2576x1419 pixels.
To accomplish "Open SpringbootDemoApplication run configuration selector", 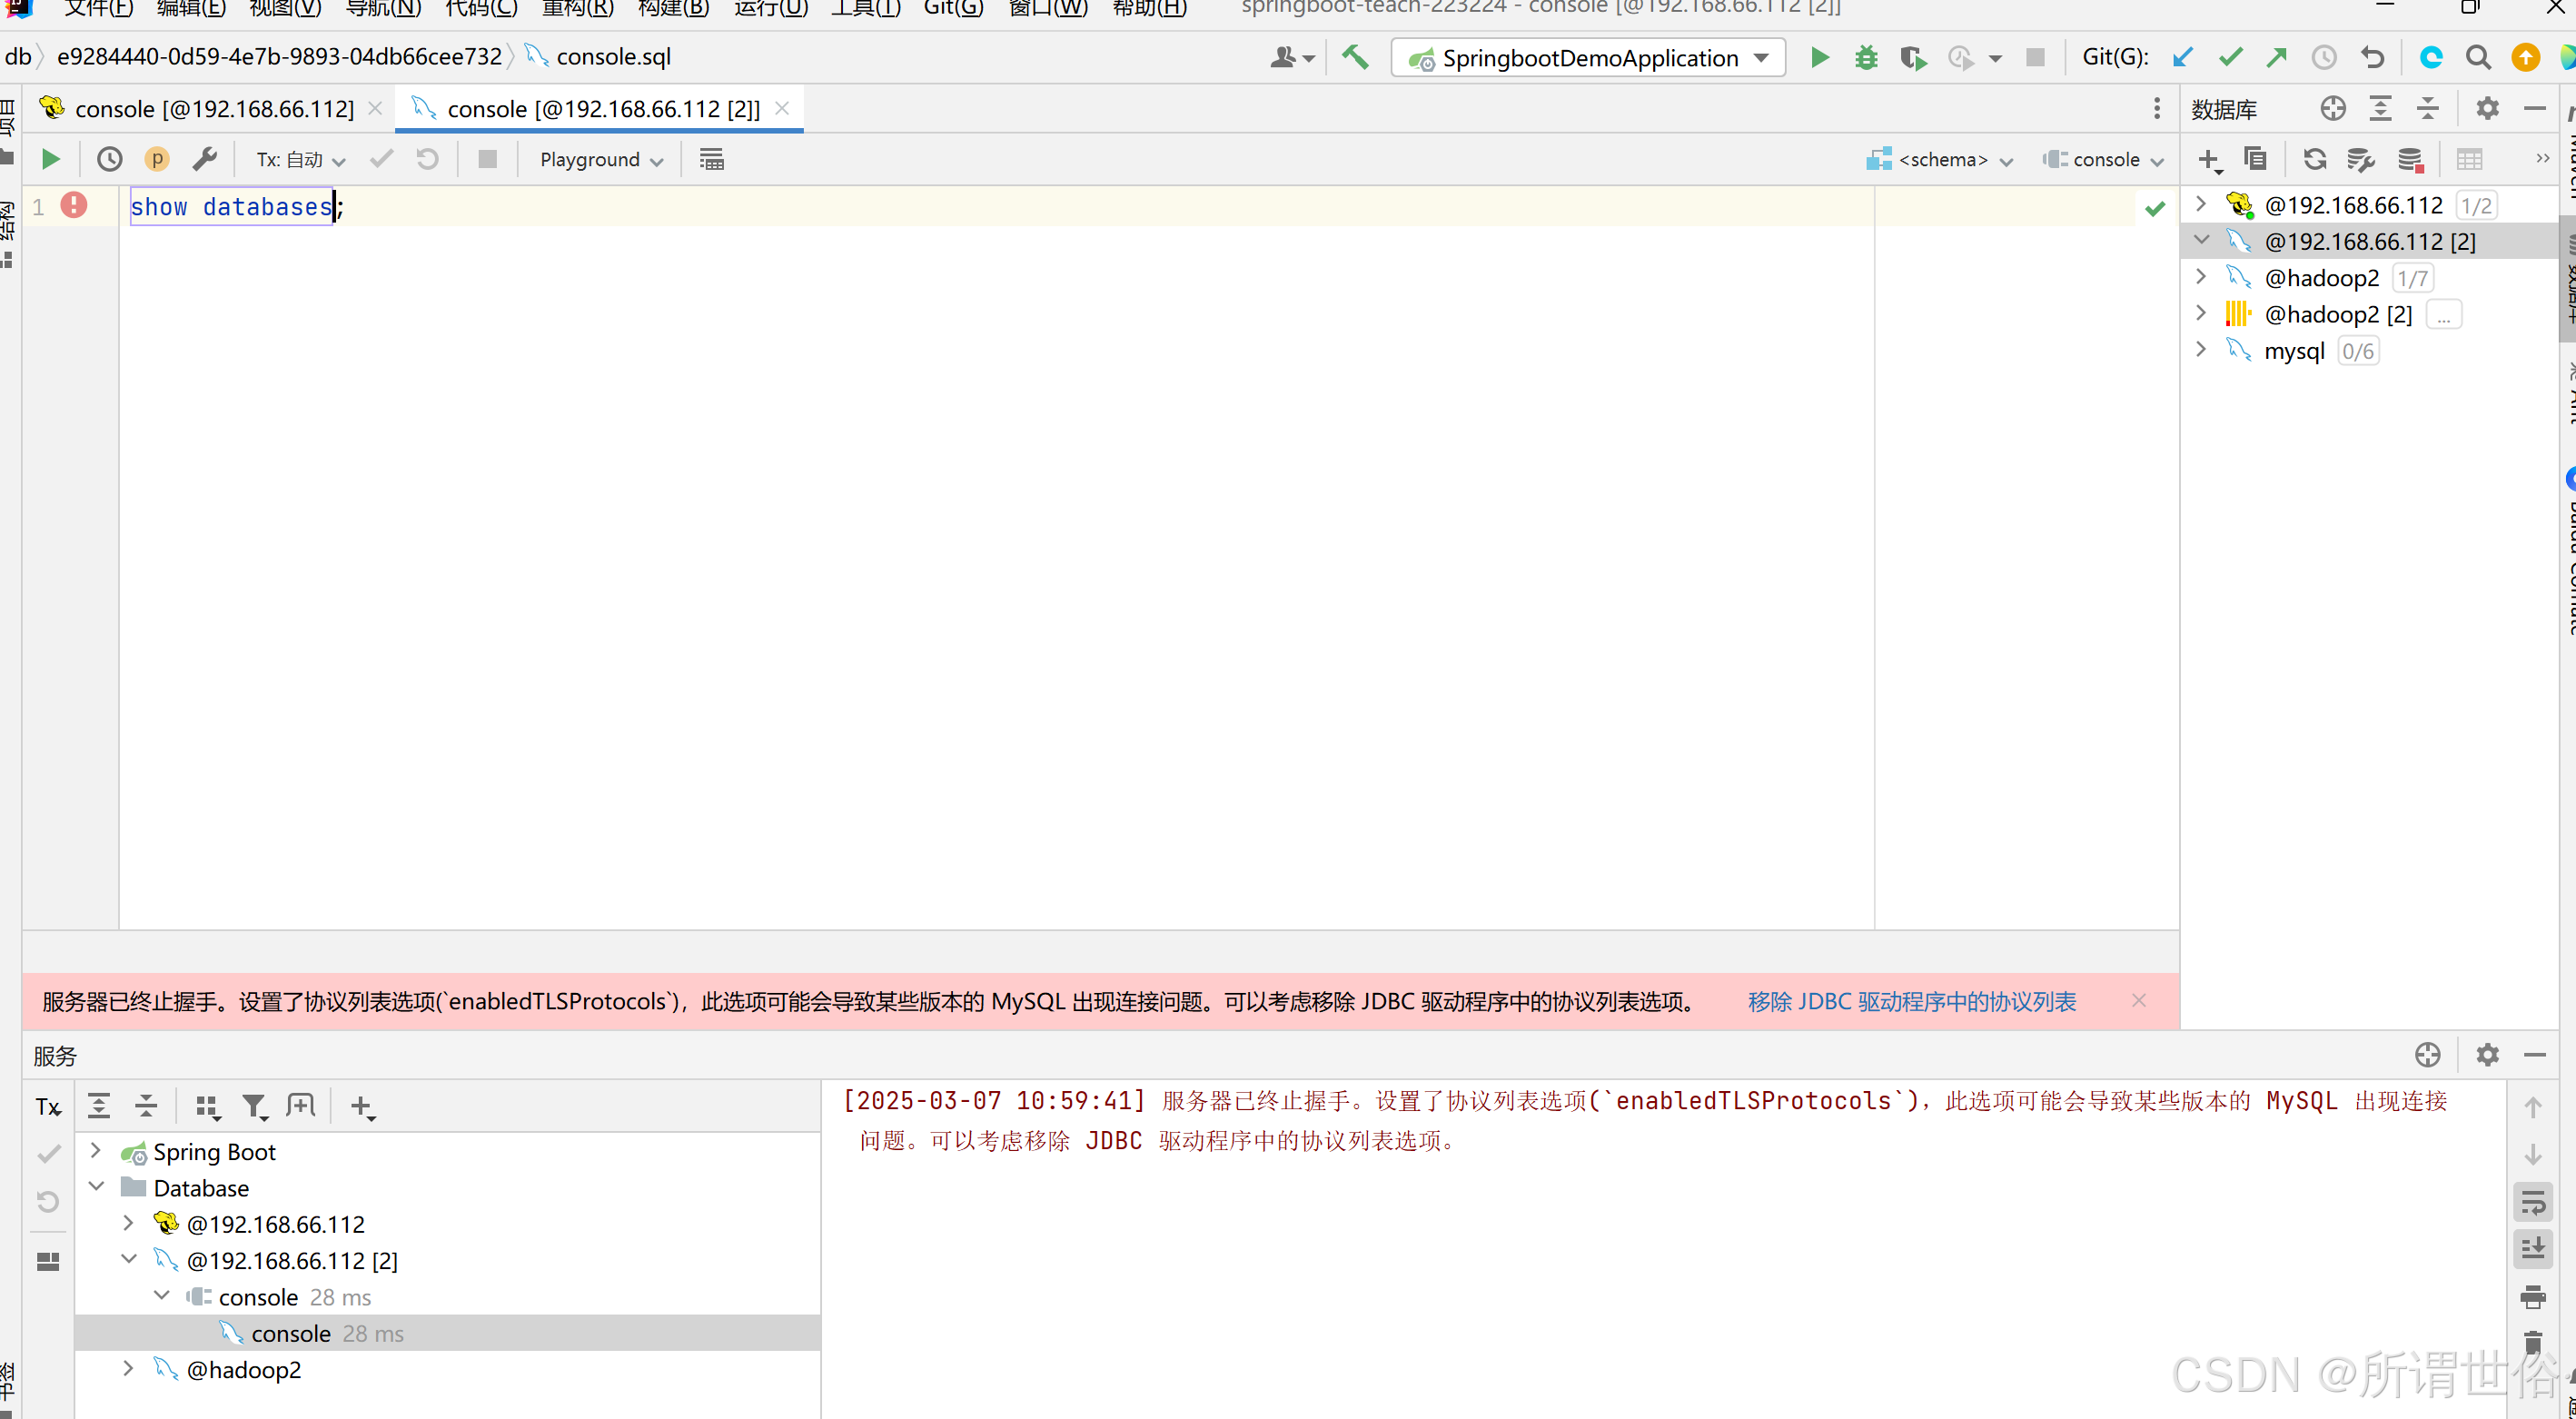I will point(1588,58).
